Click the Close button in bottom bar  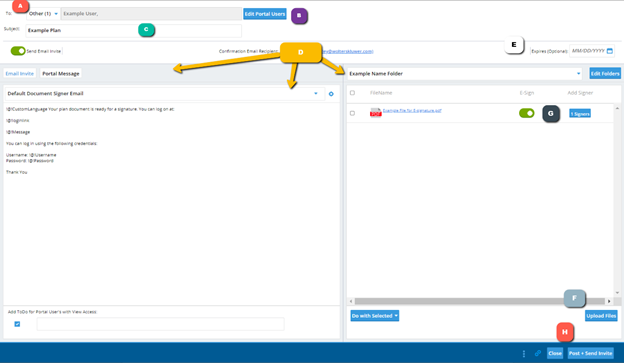coord(555,353)
